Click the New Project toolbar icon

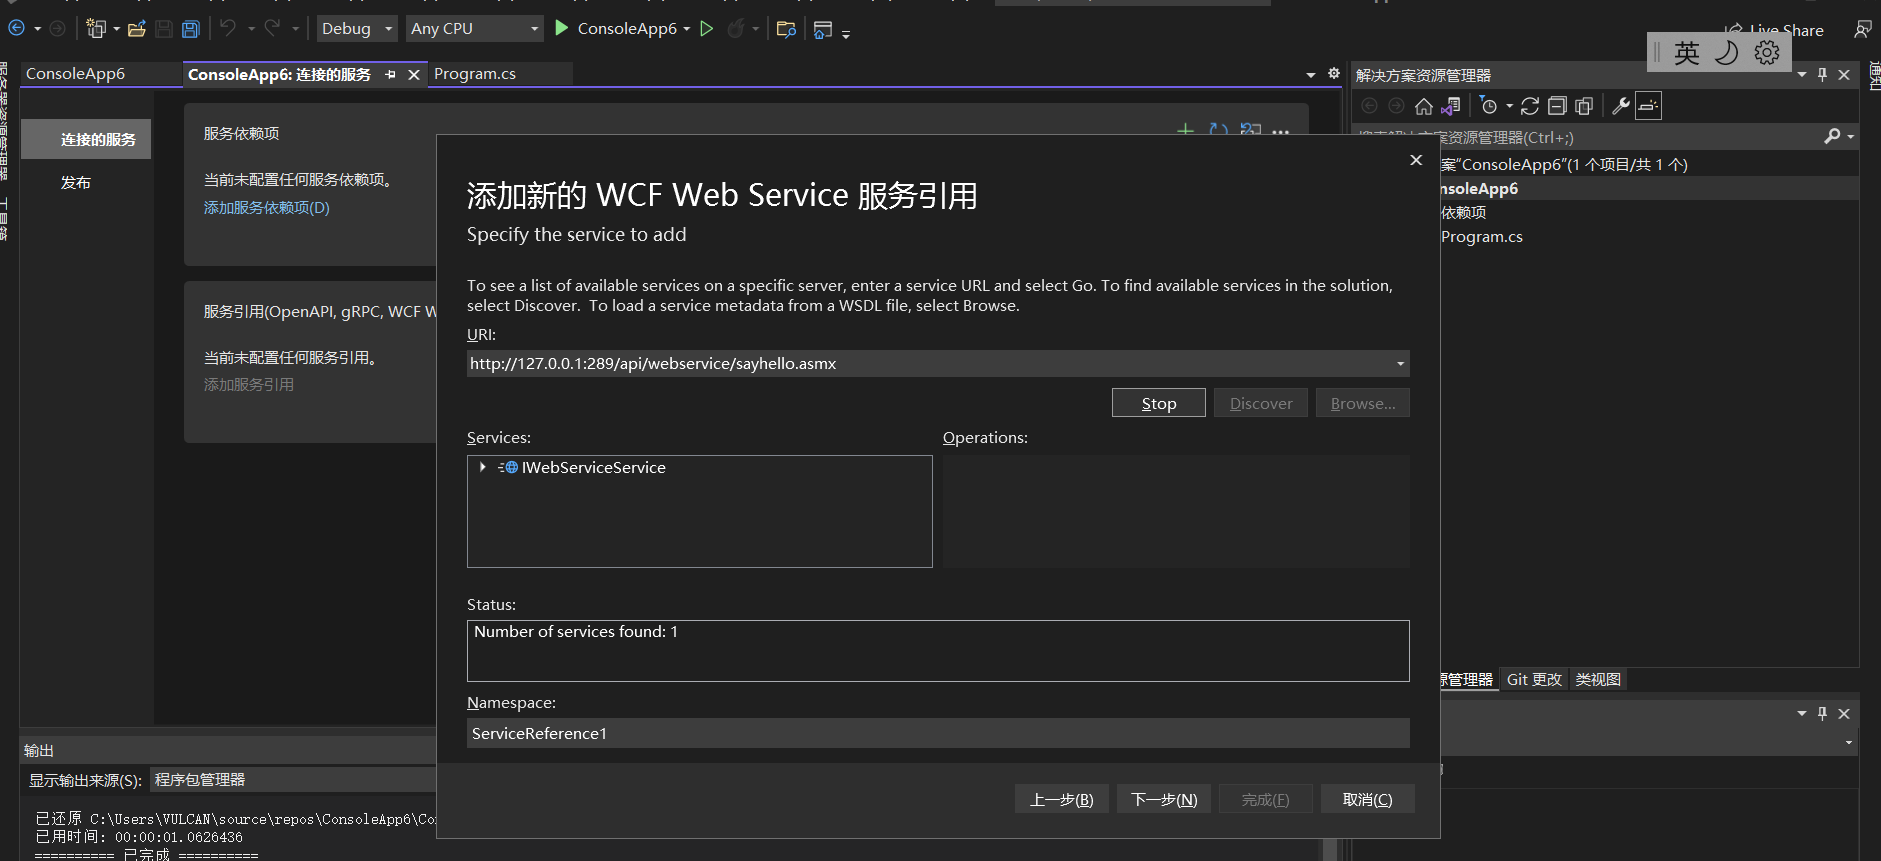(x=96, y=29)
